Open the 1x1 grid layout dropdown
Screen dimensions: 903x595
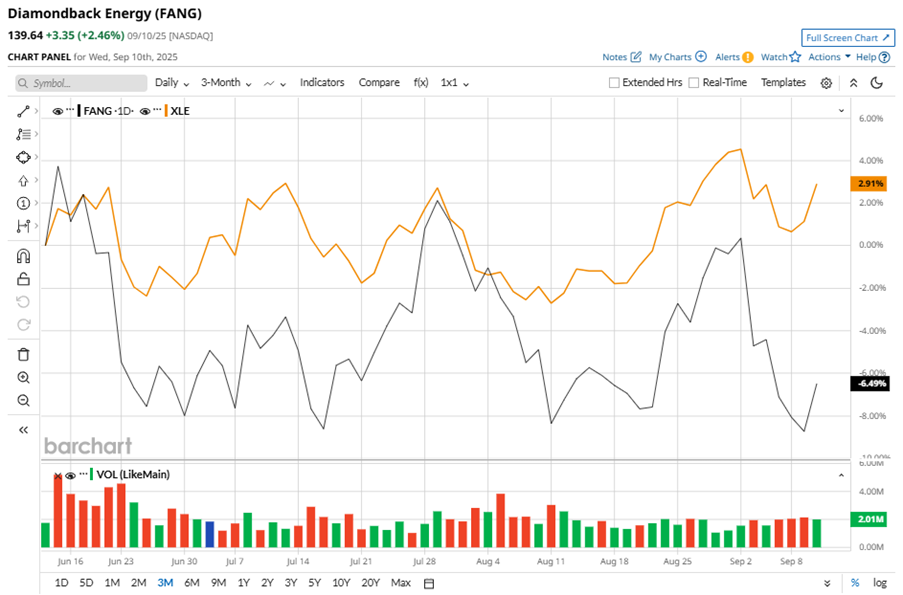click(x=454, y=83)
